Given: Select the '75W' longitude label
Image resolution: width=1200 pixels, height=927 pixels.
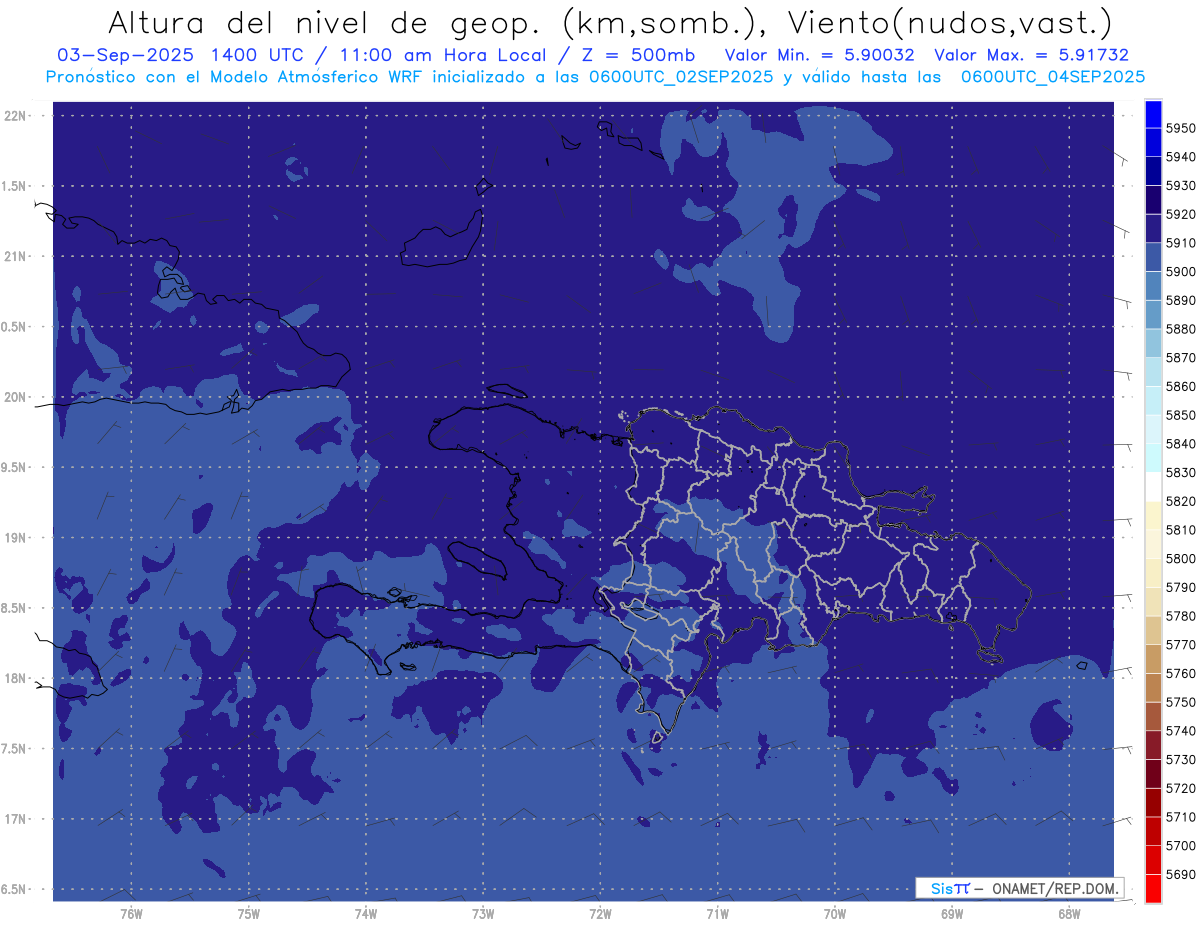Looking at the screenshot, I should click(x=249, y=915).
